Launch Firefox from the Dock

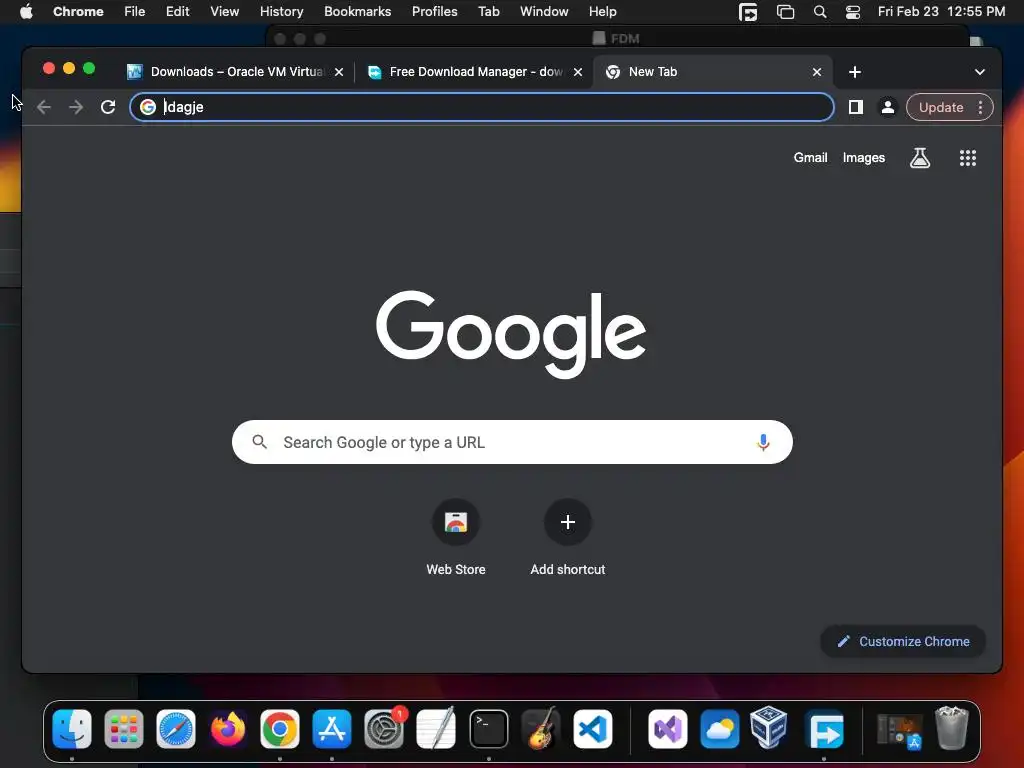[x=228, y=729]
